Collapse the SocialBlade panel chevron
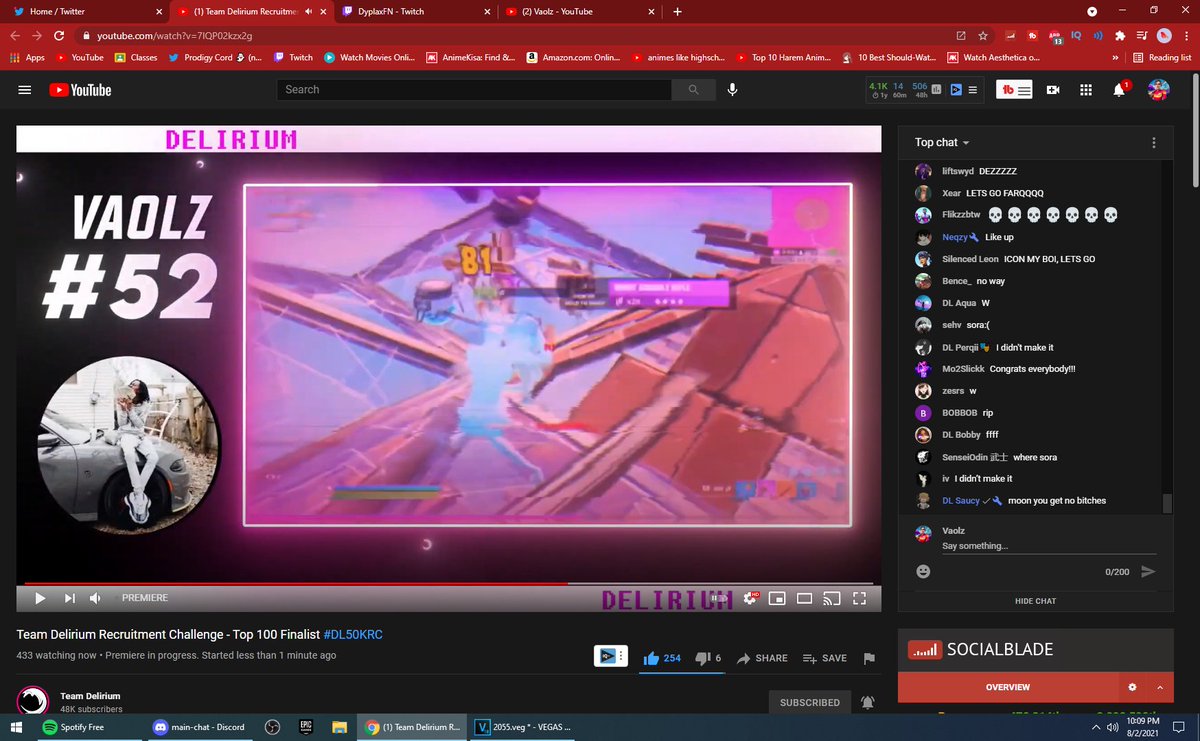This screenshot has width=1200, height=741. click(1160, 687)
